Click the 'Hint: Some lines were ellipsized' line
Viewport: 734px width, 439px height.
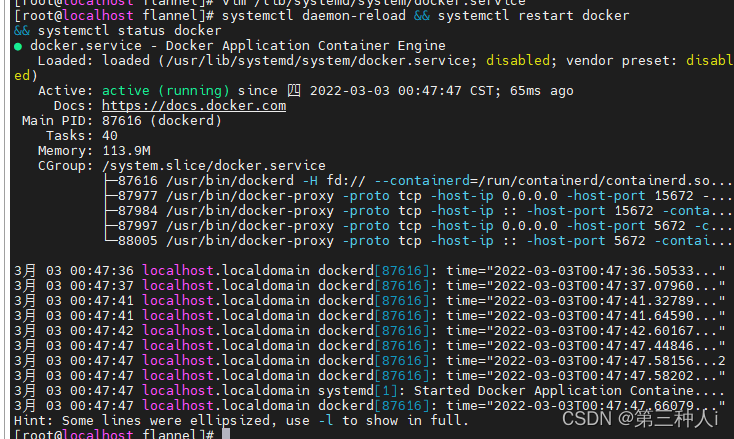tap(241, 420)
